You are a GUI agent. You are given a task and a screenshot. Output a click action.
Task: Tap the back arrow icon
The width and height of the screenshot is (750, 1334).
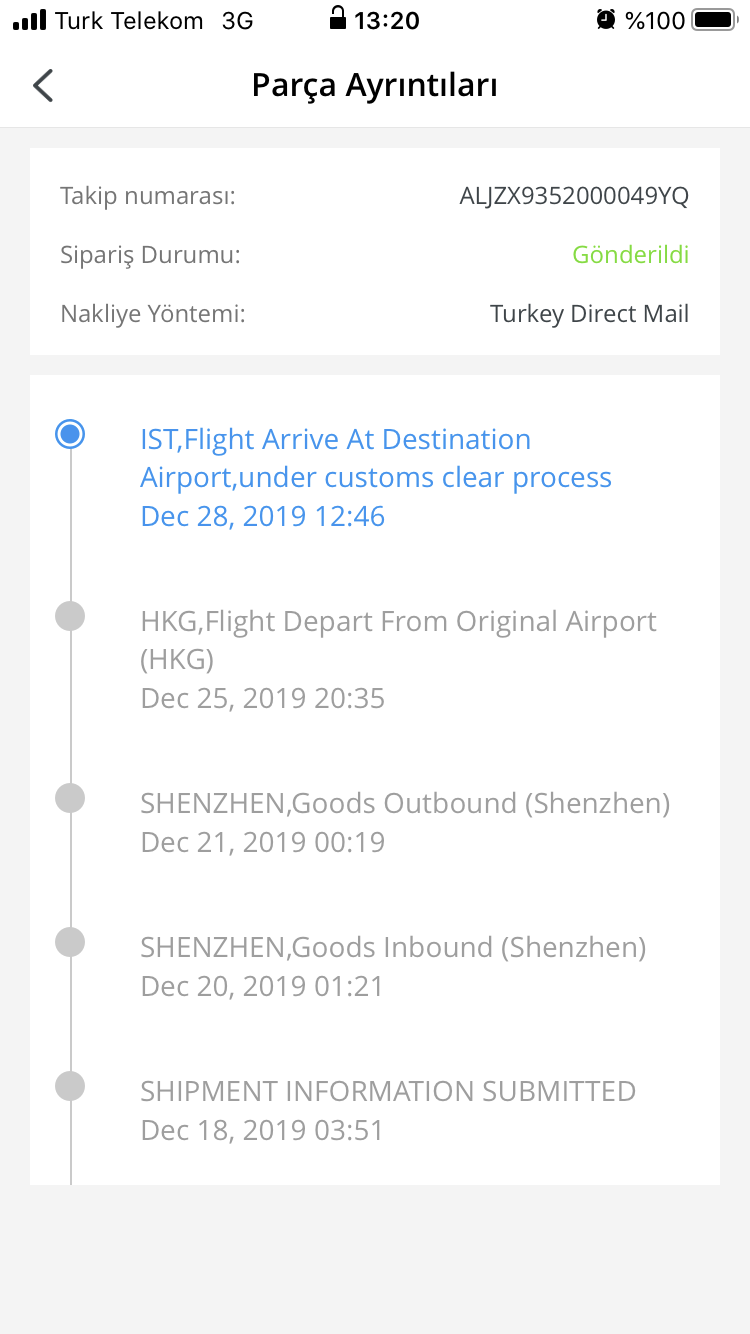point(42,86)
